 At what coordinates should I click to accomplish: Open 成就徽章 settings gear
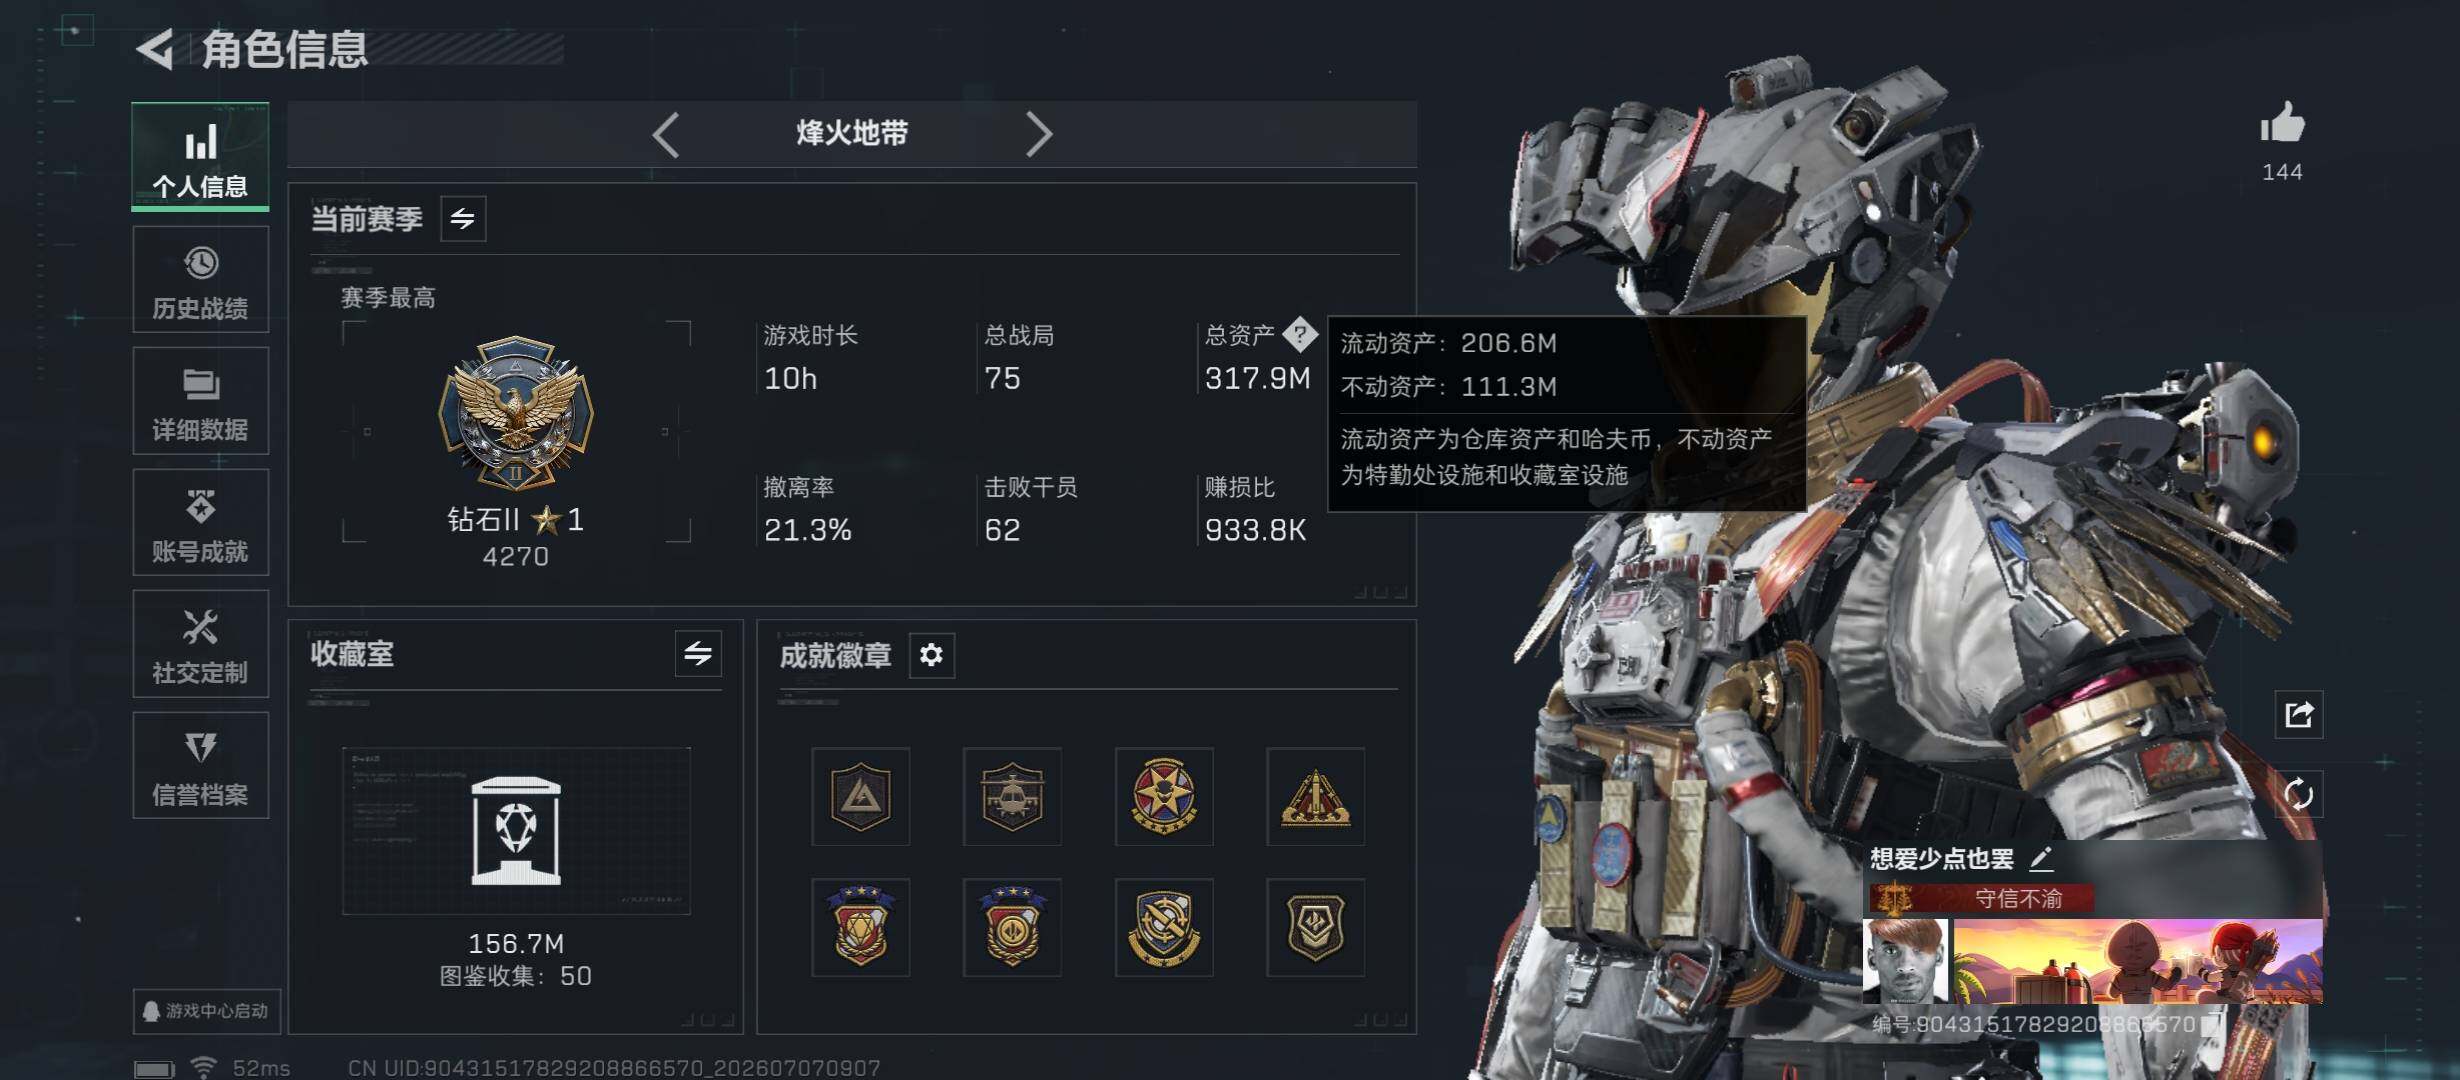pos(931,655)
